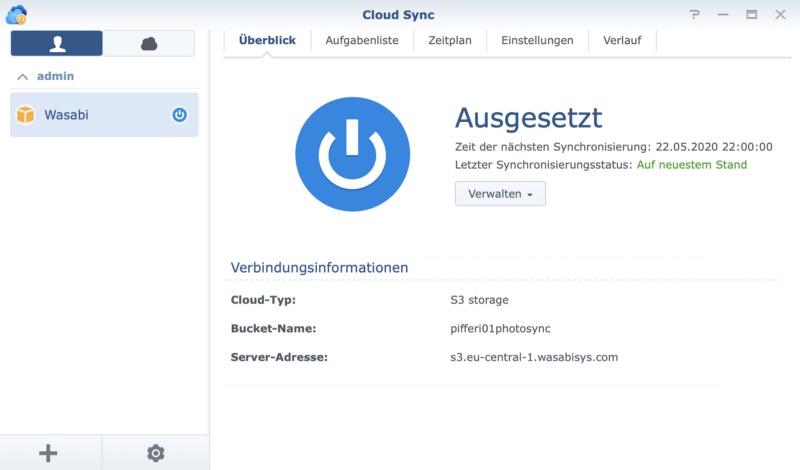This screenshot has width=800, height=470.
Task: Go to the Einstellungen tab
Action: point(537,40)
